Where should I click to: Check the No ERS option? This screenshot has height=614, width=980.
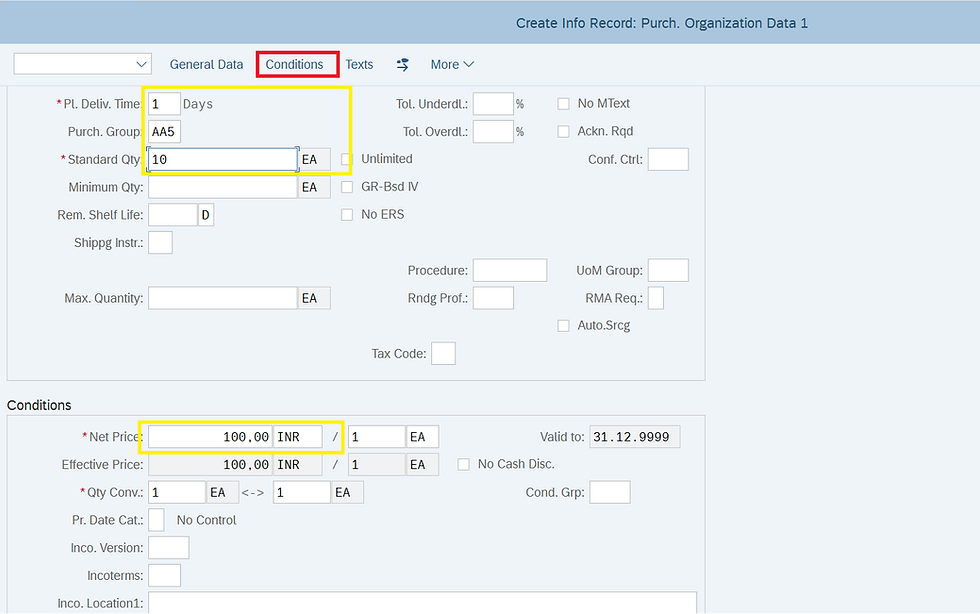[x=347, y=214]
